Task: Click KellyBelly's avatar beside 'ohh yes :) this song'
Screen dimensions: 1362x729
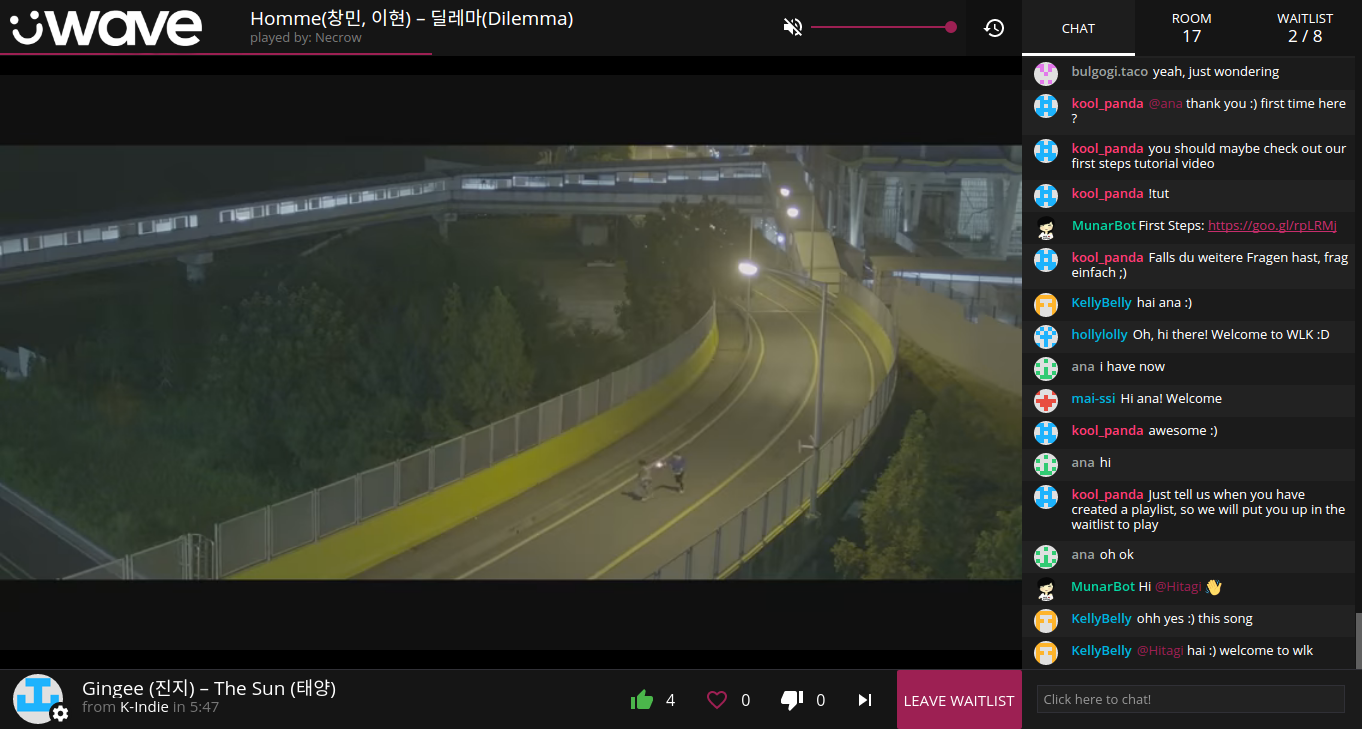Action: (x=1046, y=620)
